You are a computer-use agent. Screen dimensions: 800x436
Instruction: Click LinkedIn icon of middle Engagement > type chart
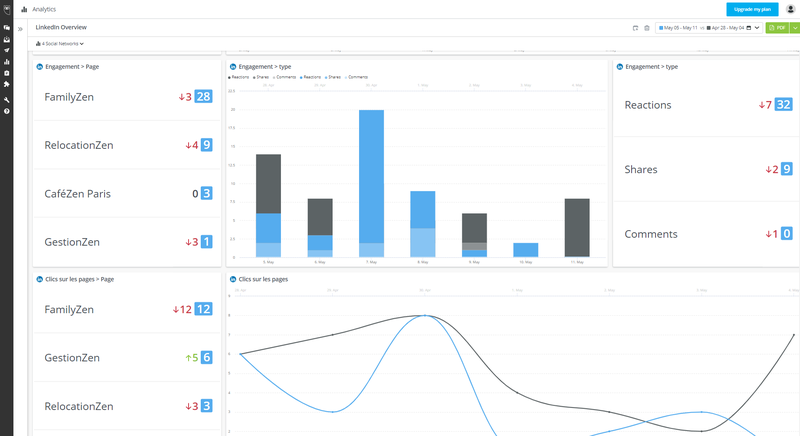tap(233, 67)
